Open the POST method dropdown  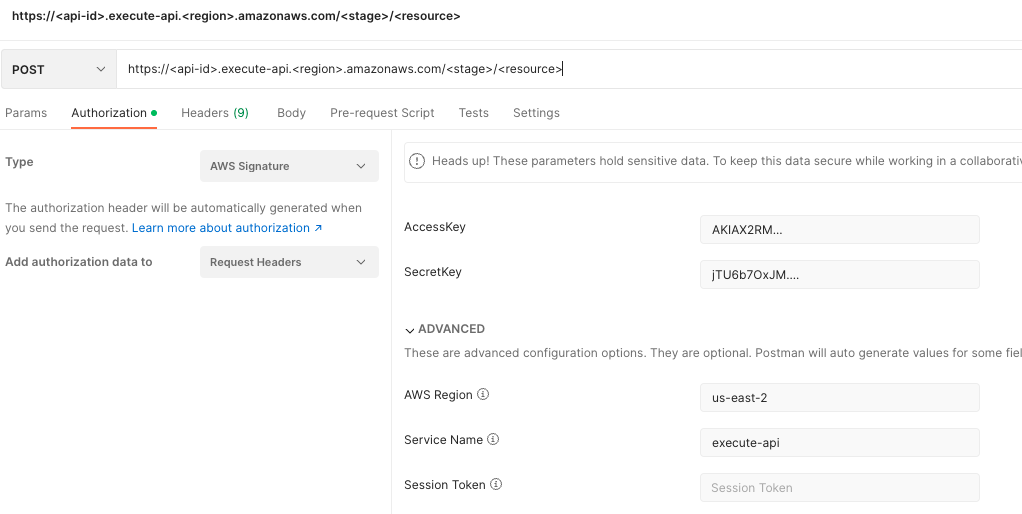58,69
